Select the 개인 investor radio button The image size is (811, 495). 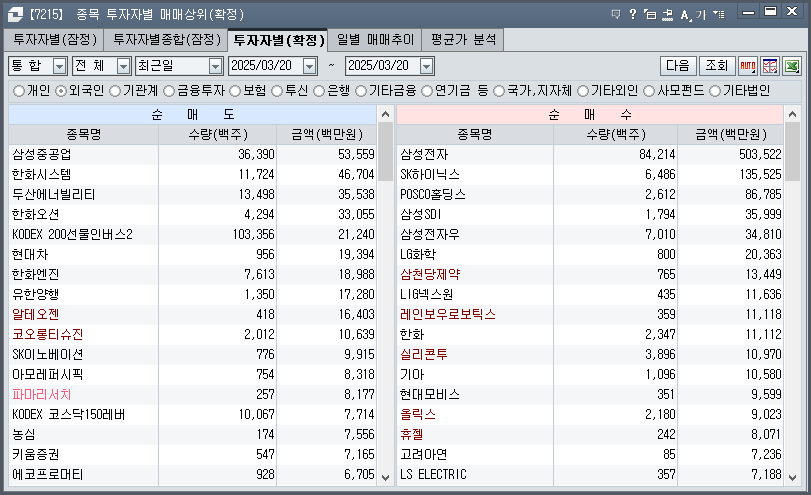click(x=19, y=91)
